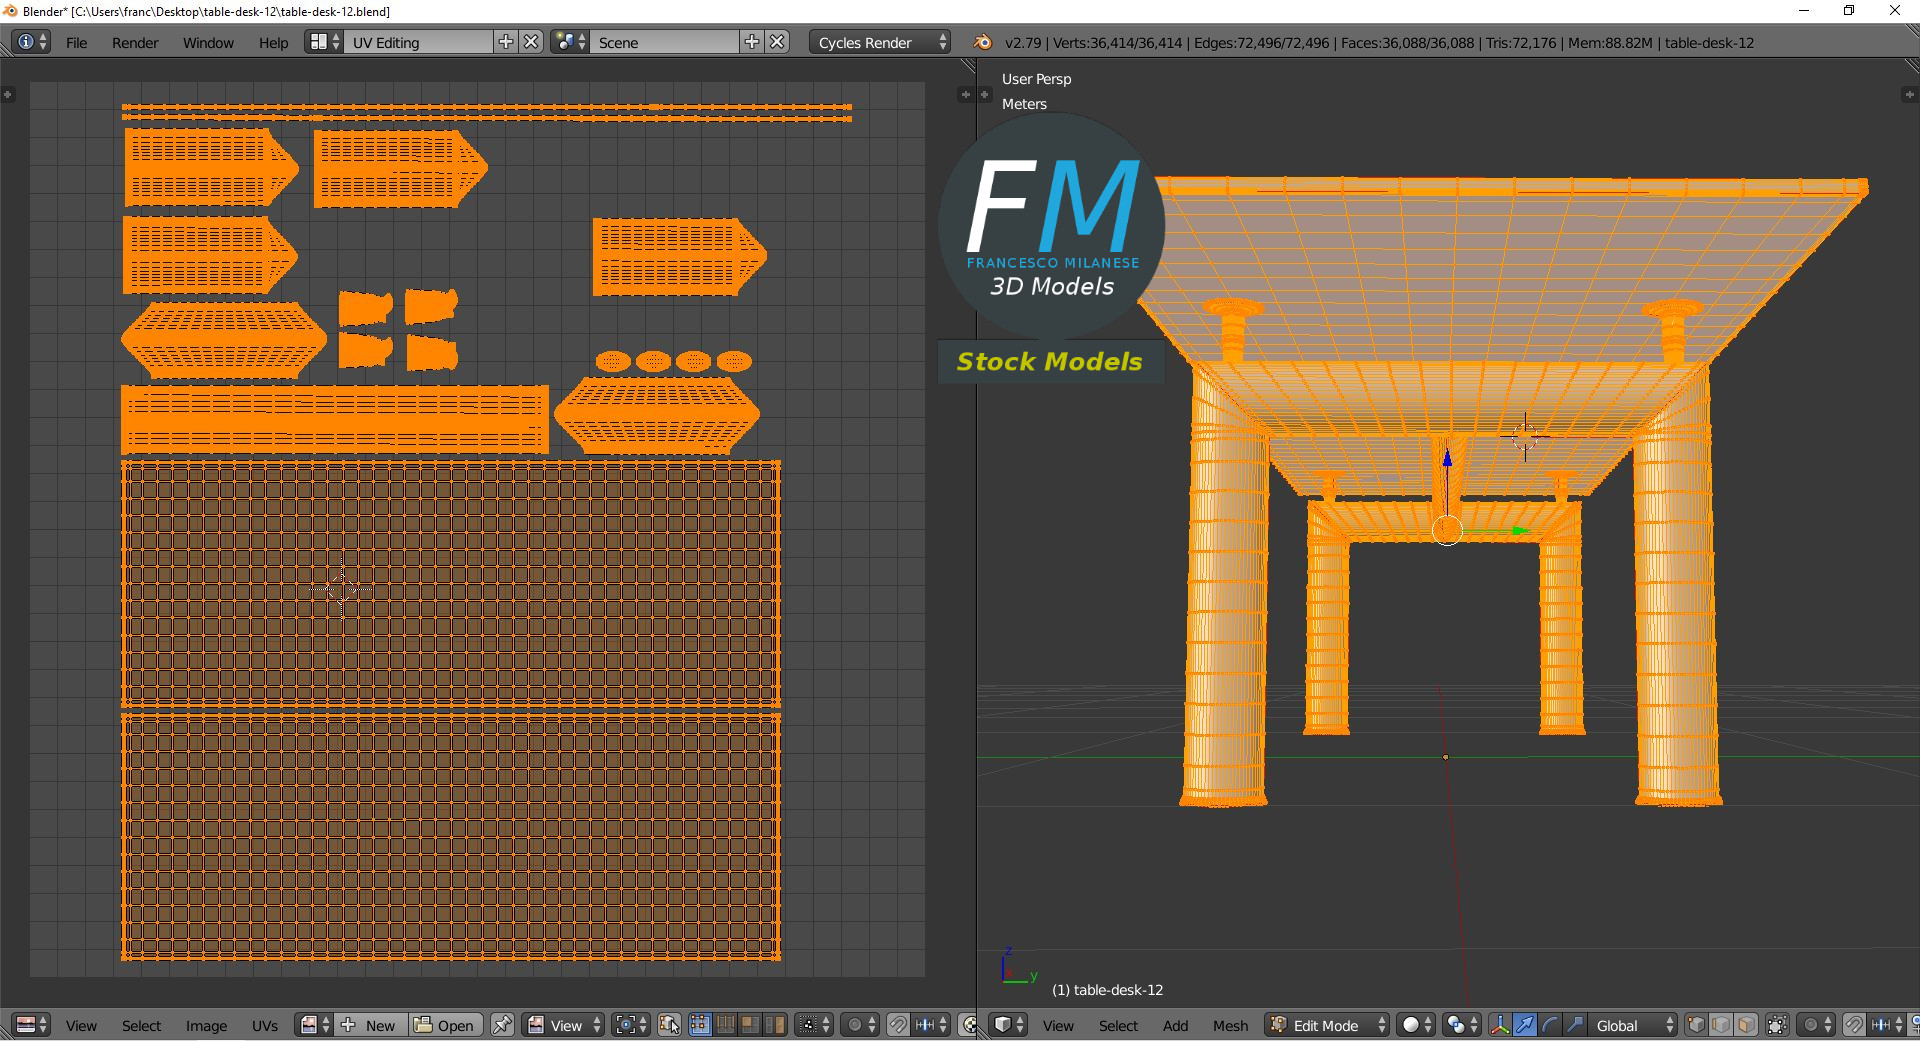Toggle UV sync selection with mesh
The image size is (1920, 1041).
click(670, 1025)
